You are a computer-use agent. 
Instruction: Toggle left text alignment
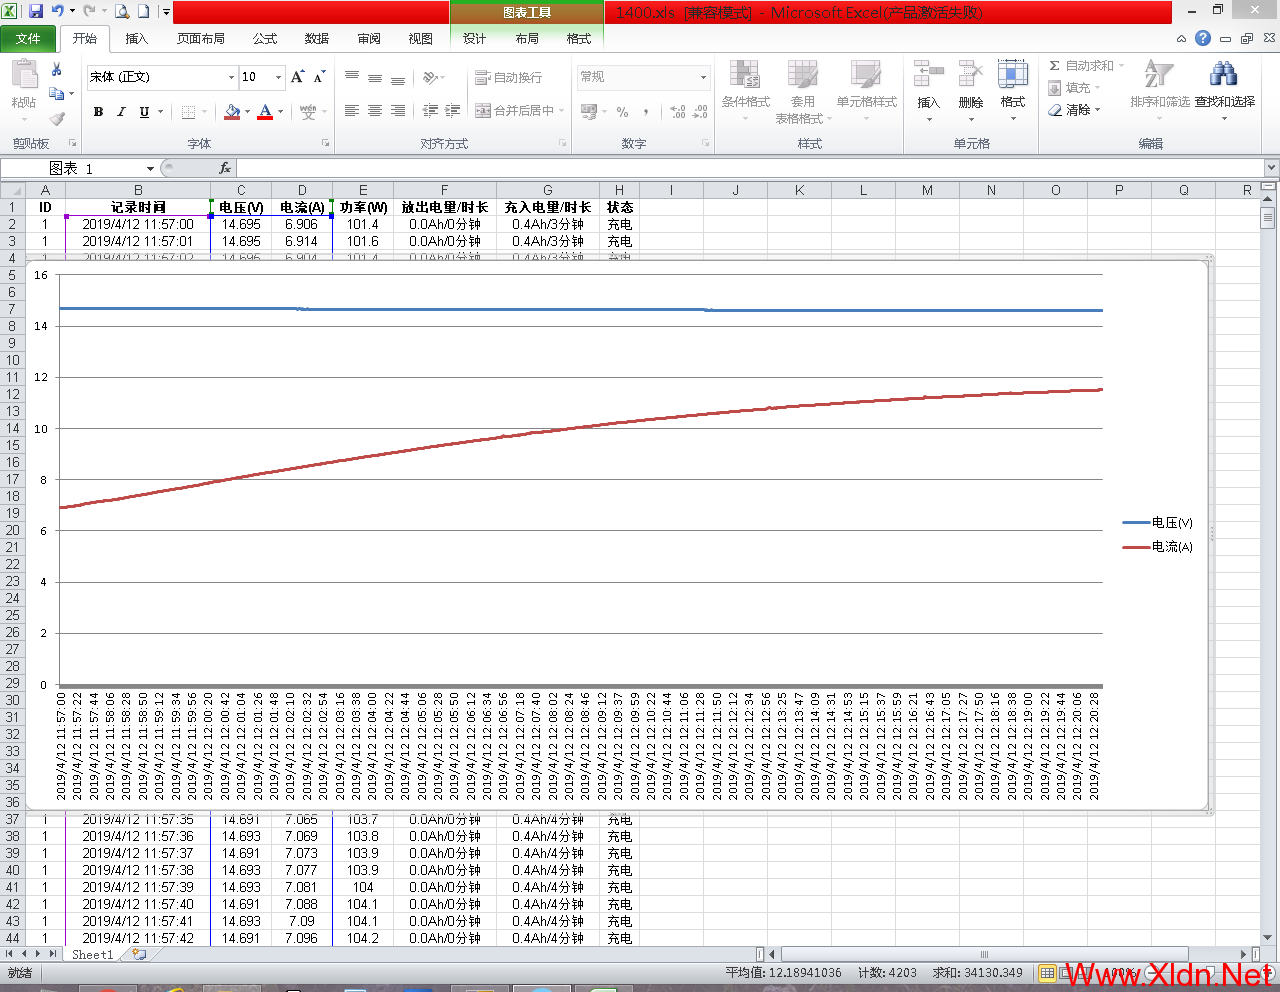coord(352,111)
